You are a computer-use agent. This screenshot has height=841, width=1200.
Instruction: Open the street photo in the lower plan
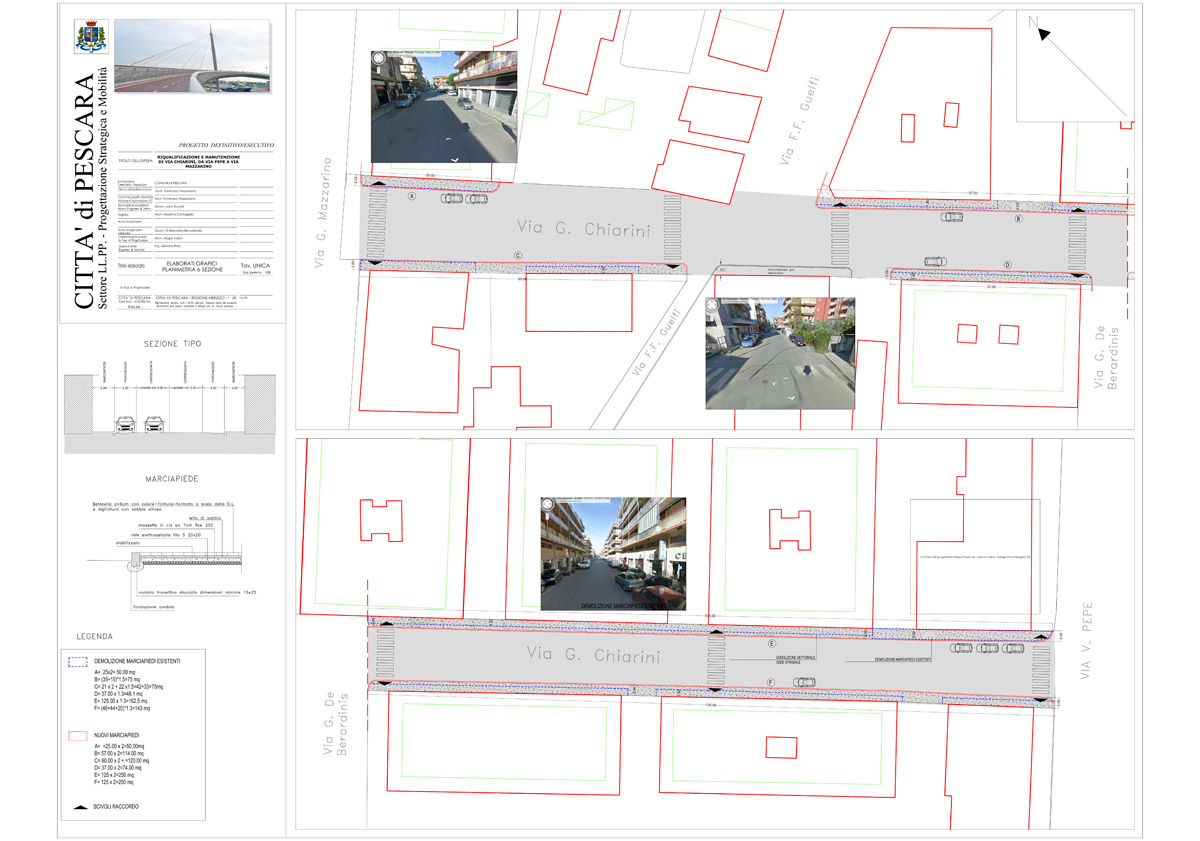coord(613,553)
